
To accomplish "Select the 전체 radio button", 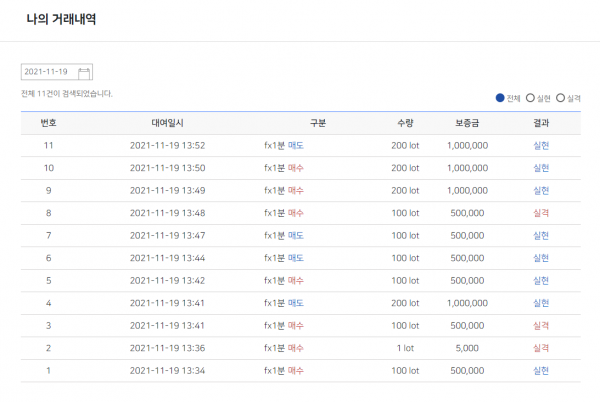I will (500, 98).
